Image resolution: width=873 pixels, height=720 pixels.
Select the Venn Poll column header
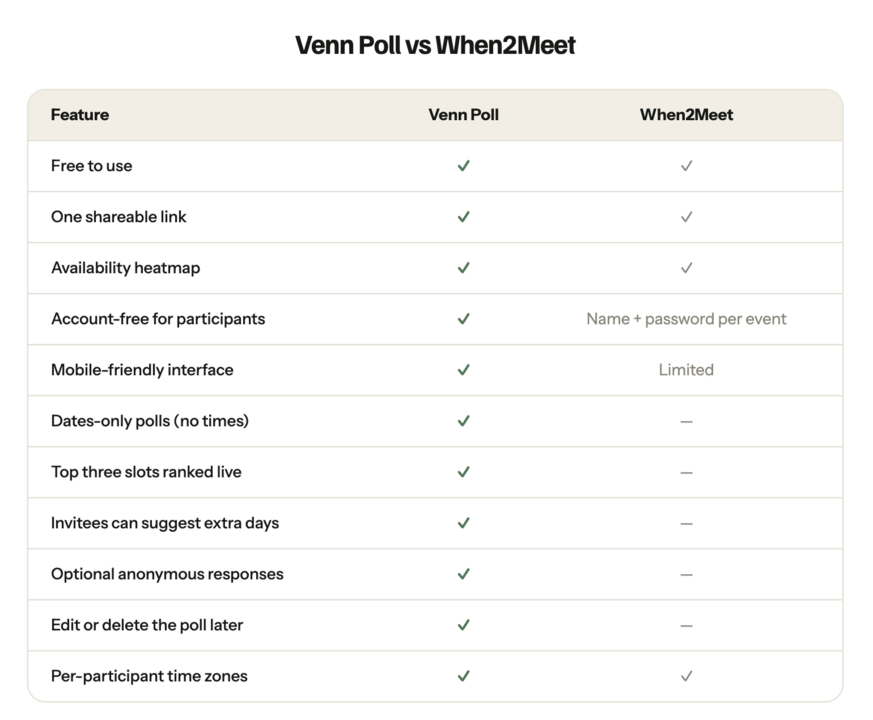point(463,115)
